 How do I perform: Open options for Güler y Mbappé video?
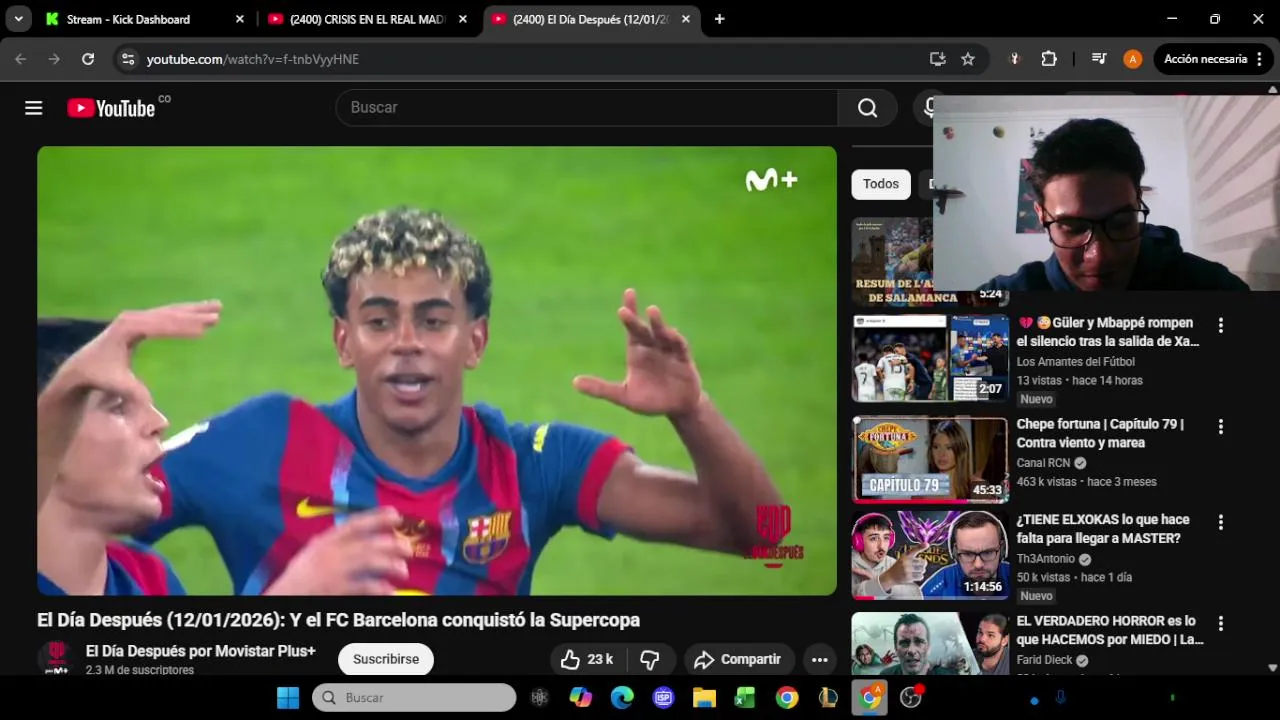1220,325
